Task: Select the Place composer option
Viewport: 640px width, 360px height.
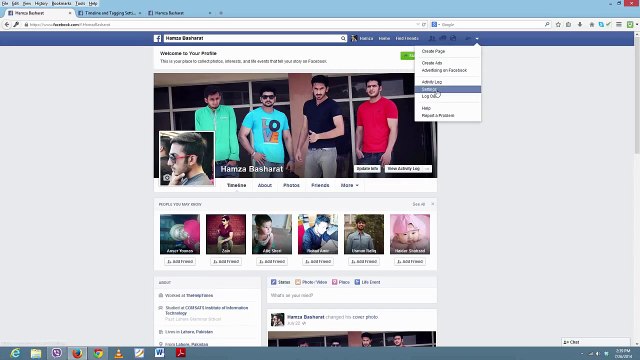Action: (341, 282)
